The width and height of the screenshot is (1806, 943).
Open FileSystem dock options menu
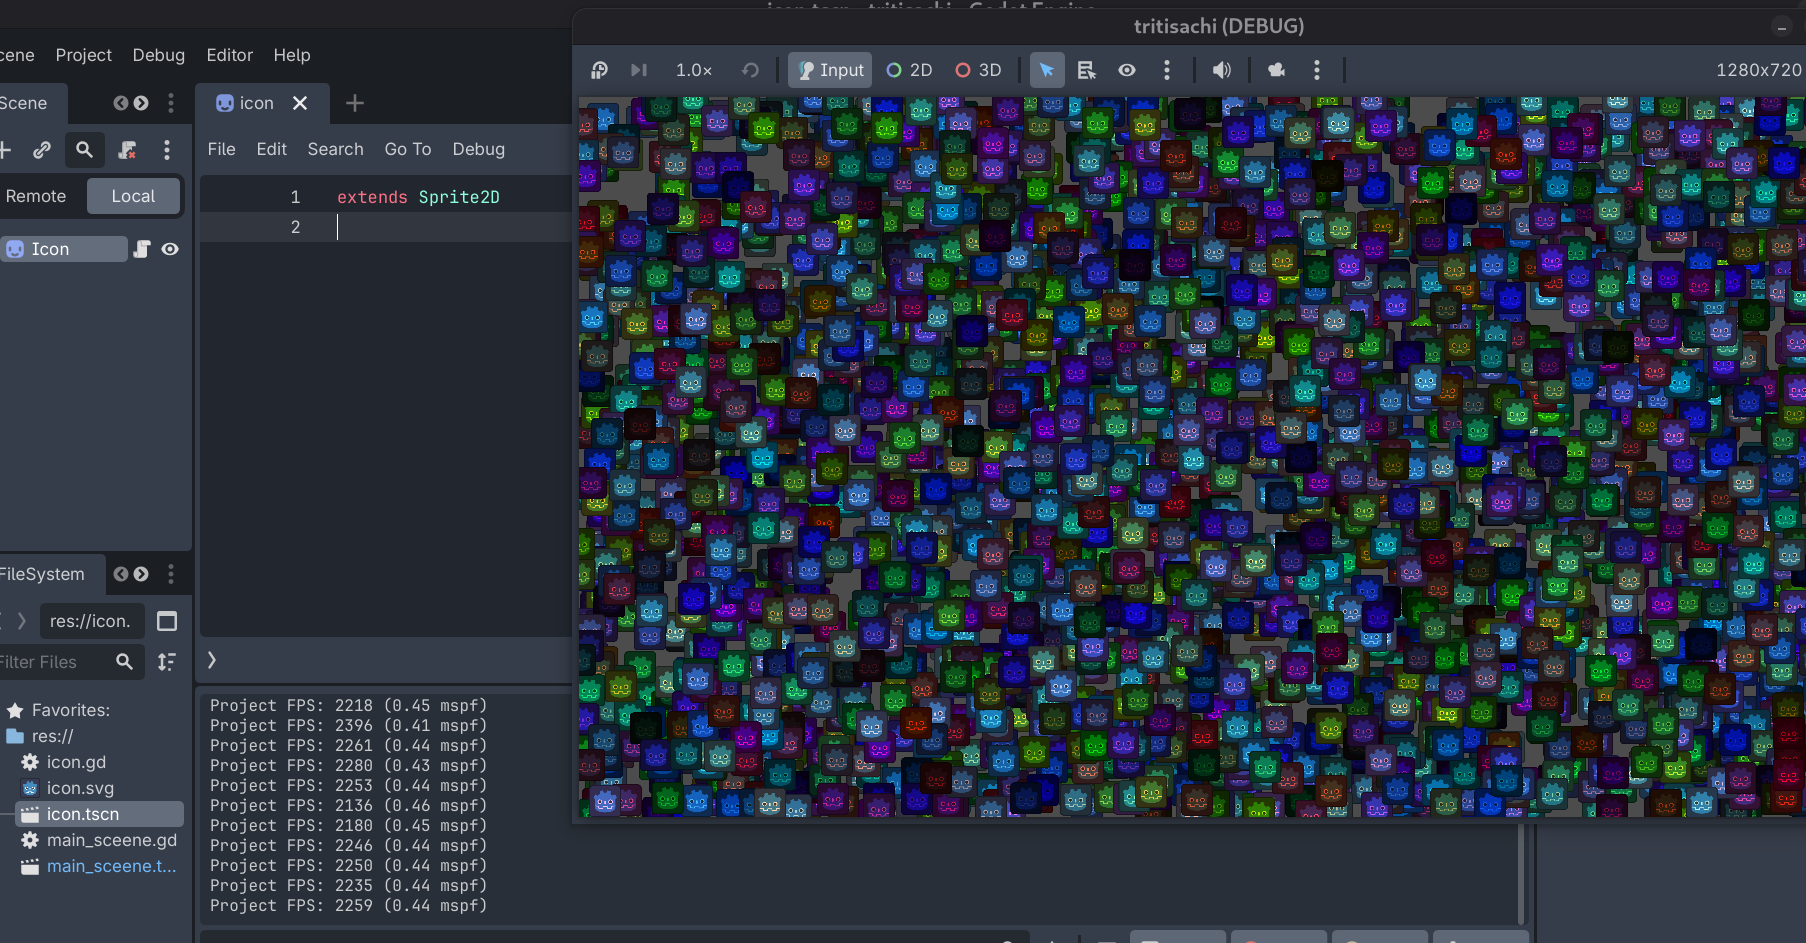[x=171, y=574]
